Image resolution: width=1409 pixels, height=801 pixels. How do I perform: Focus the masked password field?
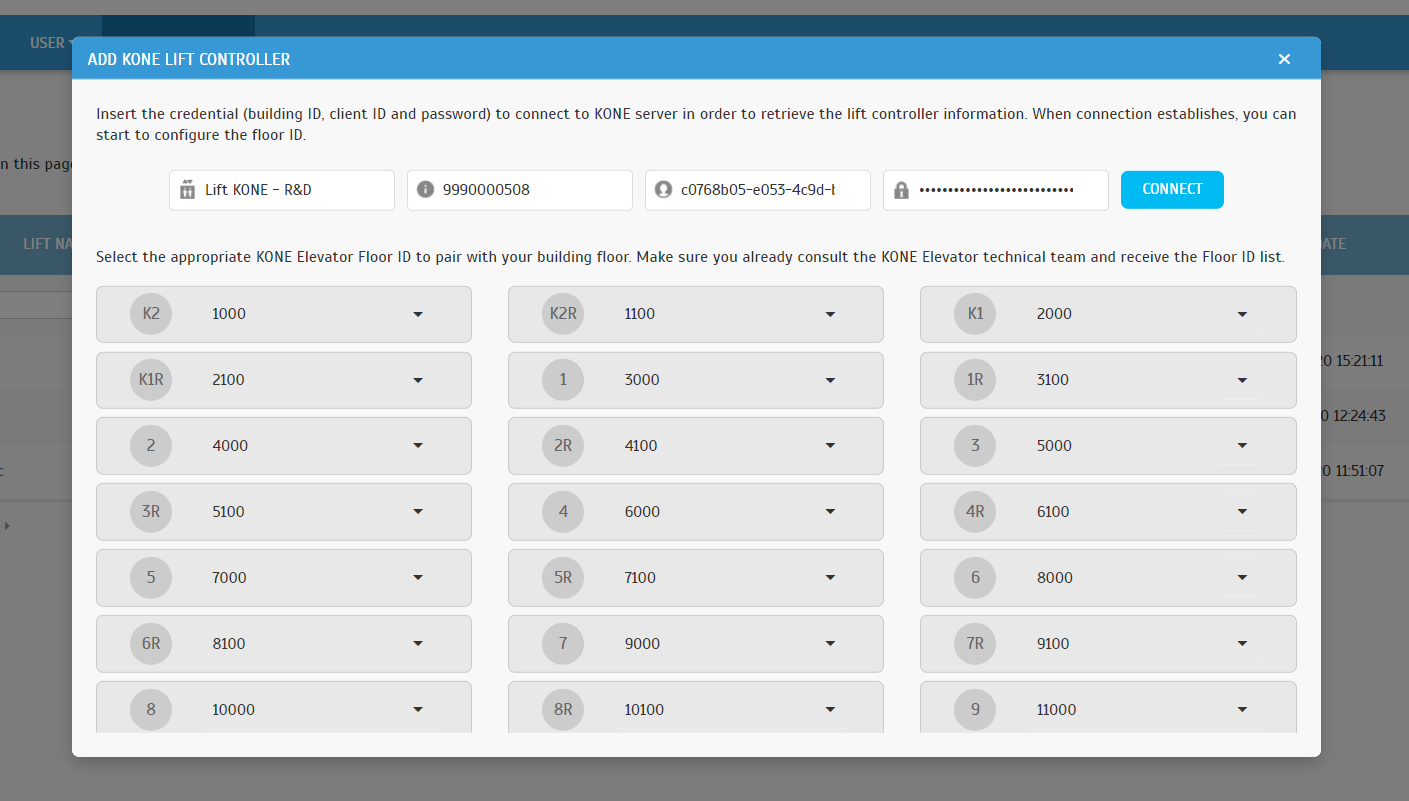coord(996,190)
